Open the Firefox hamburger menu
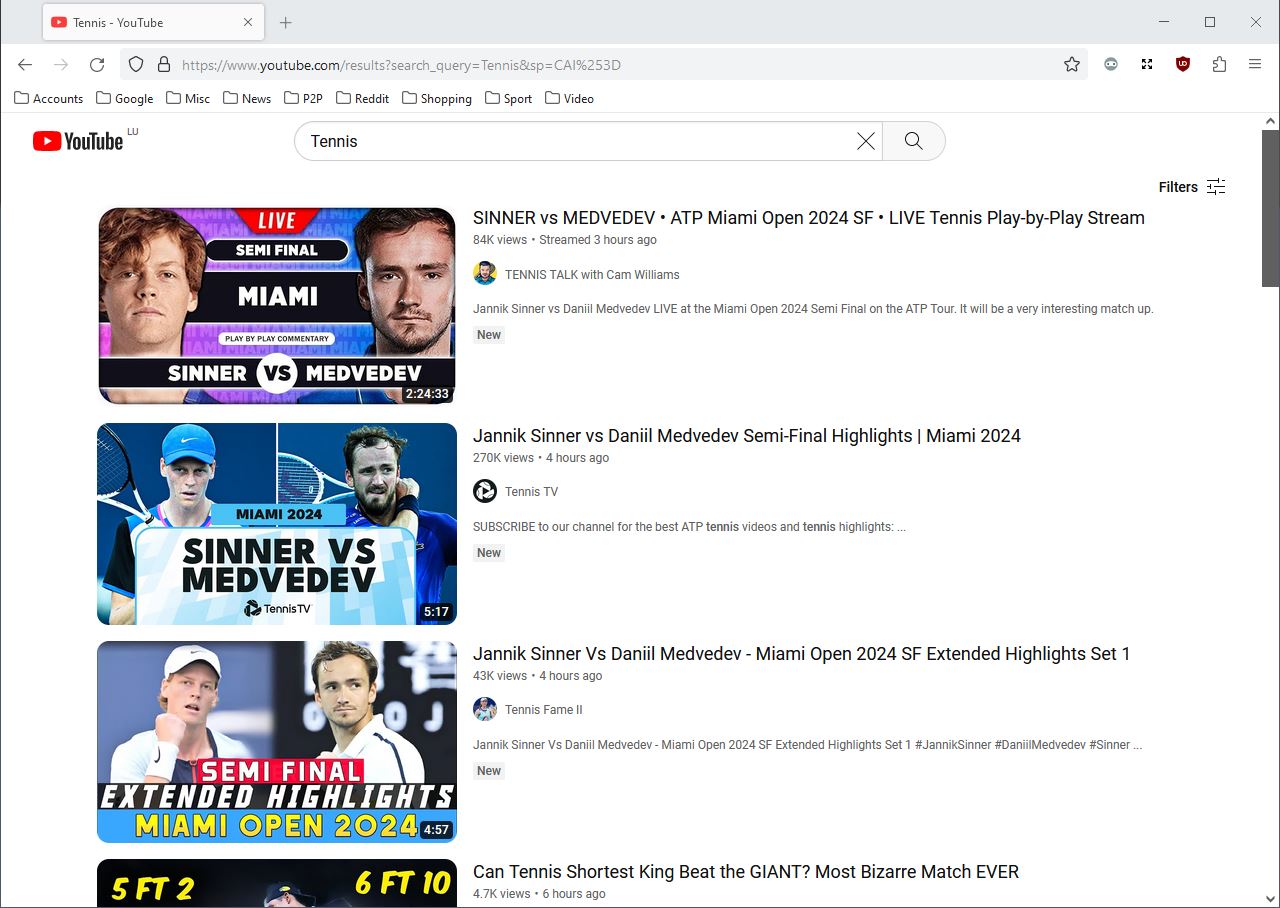1280x908 pixels. coord(1255,65)
